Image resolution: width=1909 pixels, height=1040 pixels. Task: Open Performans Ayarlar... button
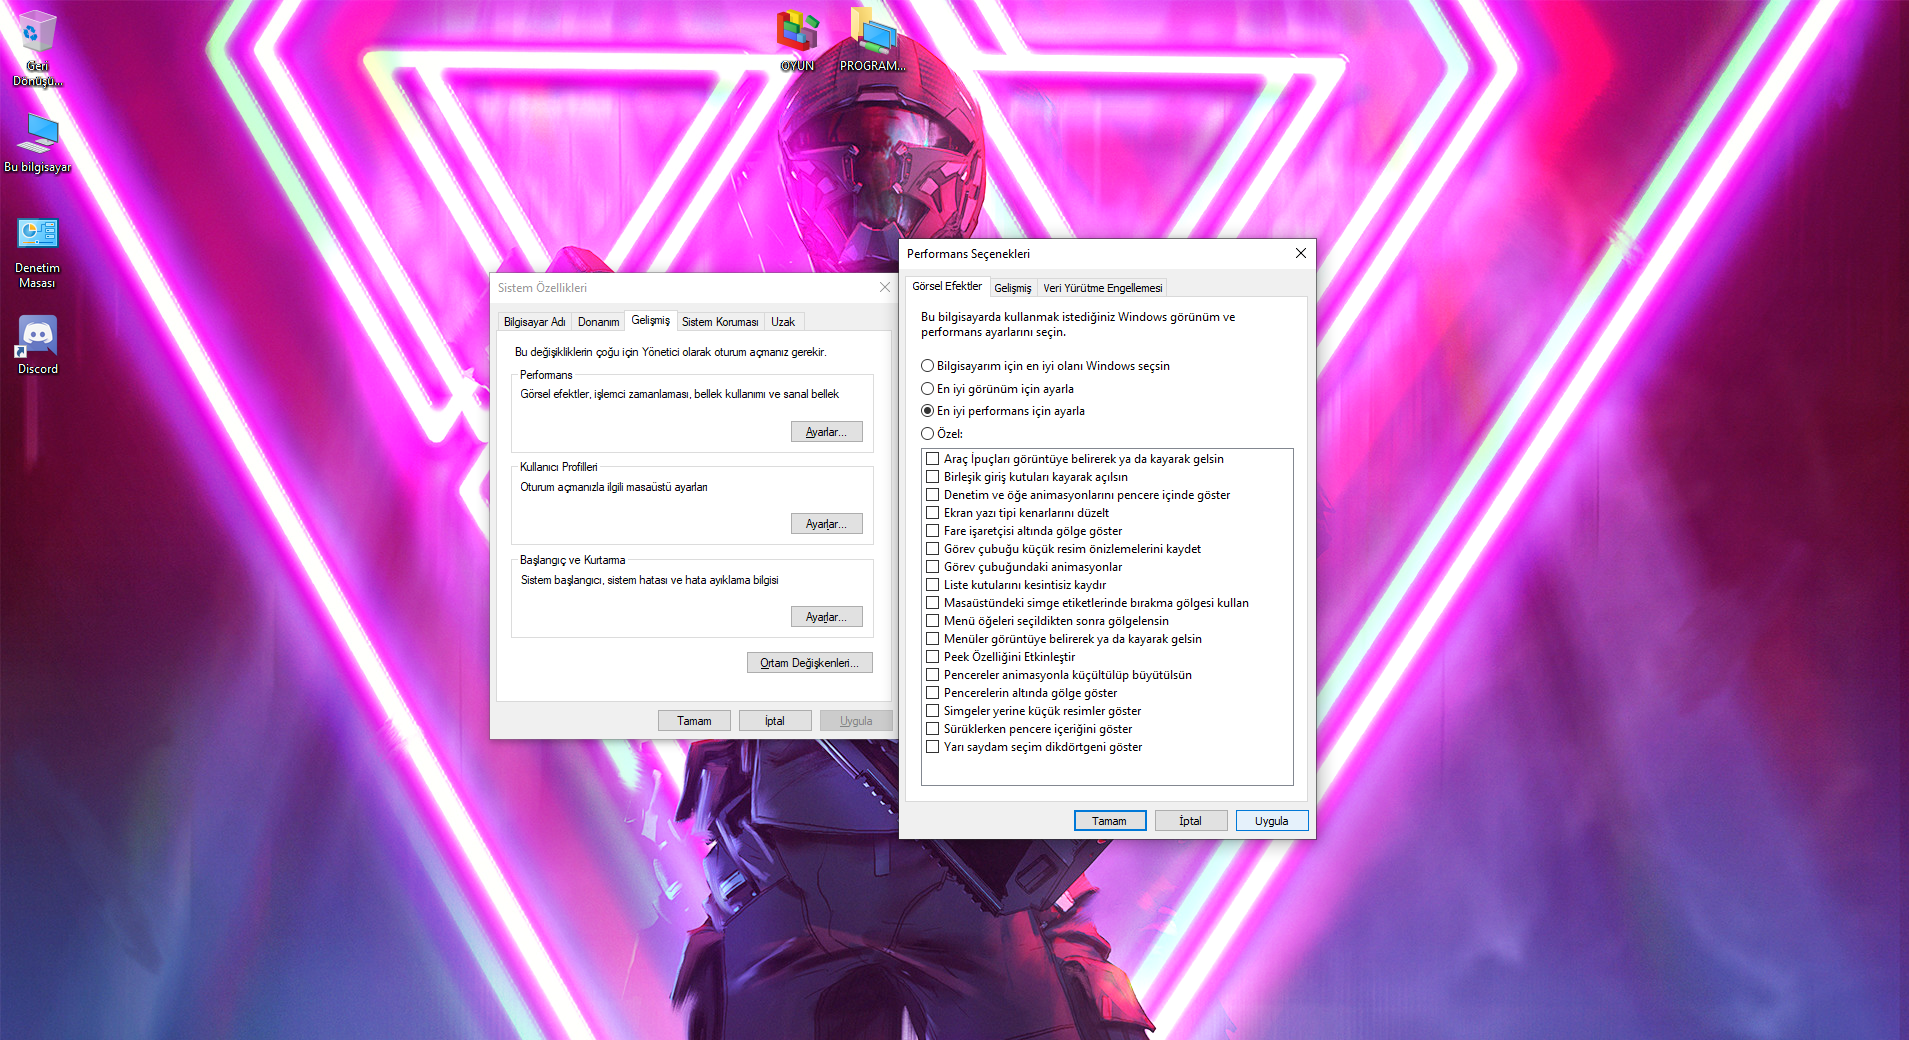pos(827,432)
